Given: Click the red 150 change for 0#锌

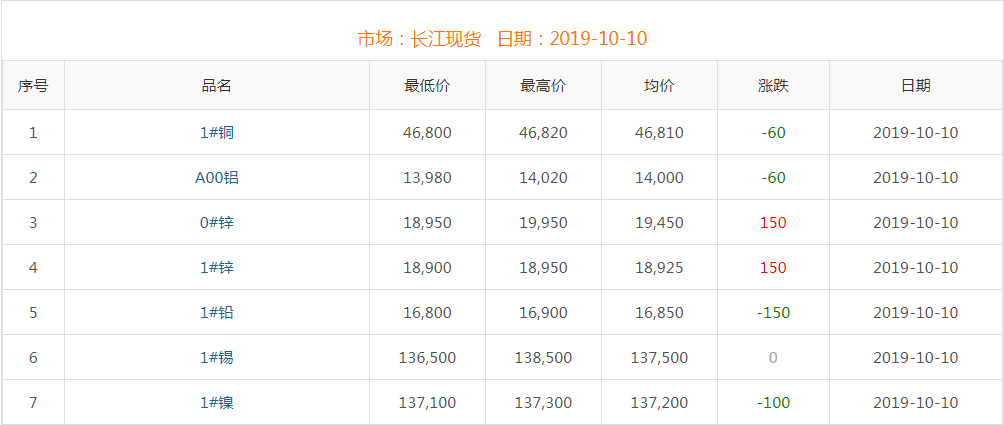Looking at the screenshot, I should coord(773,223).
